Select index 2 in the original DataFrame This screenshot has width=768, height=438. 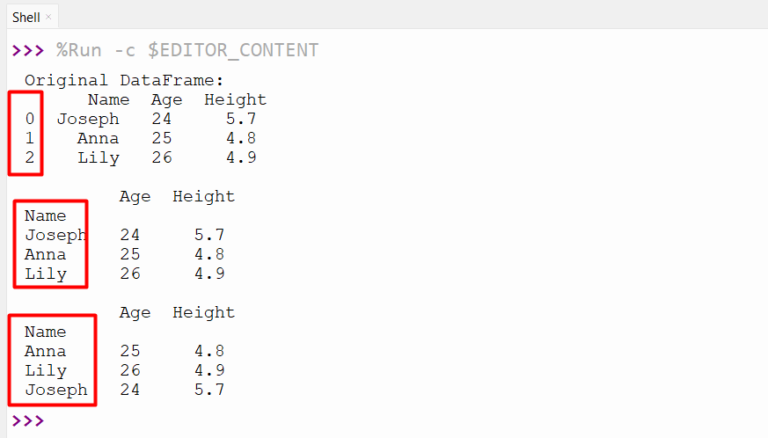(x=30, y=158)
